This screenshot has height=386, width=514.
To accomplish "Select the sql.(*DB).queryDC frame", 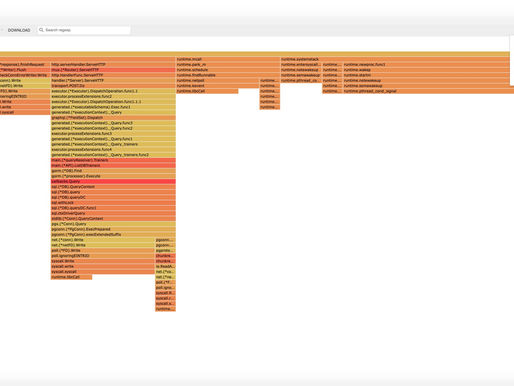I will point(113,198).
